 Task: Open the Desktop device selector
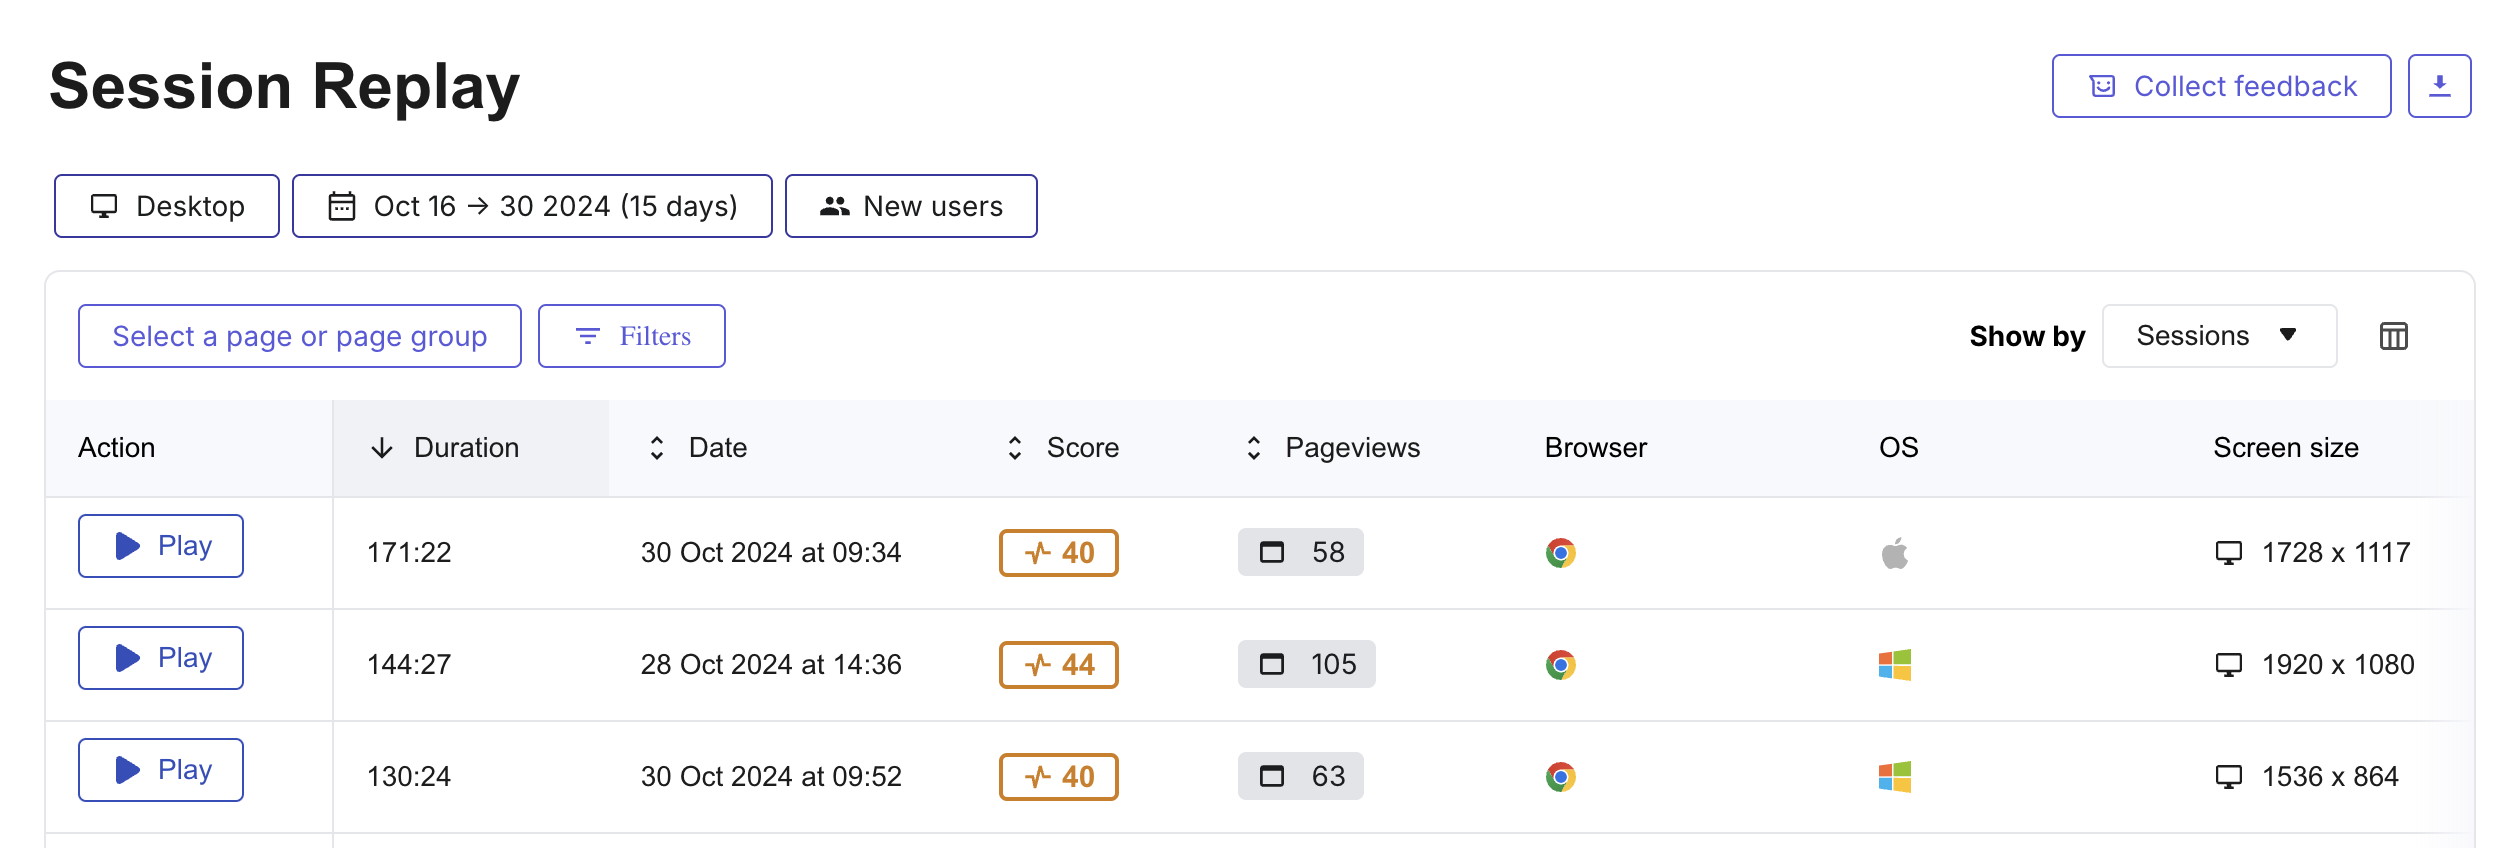coord(167,206)
